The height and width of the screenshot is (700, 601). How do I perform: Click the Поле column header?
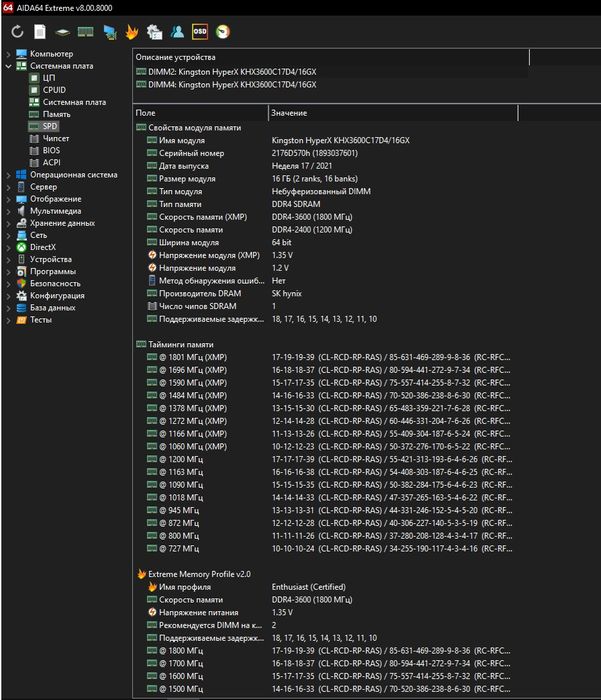point(200,113)
